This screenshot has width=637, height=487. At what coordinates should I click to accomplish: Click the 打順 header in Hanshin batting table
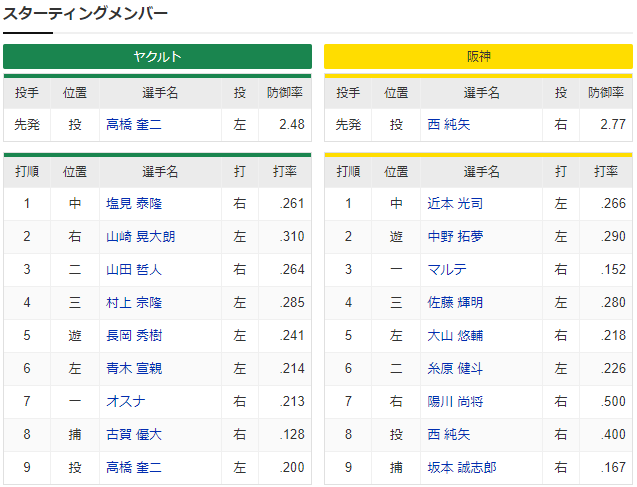coord(348,172)
